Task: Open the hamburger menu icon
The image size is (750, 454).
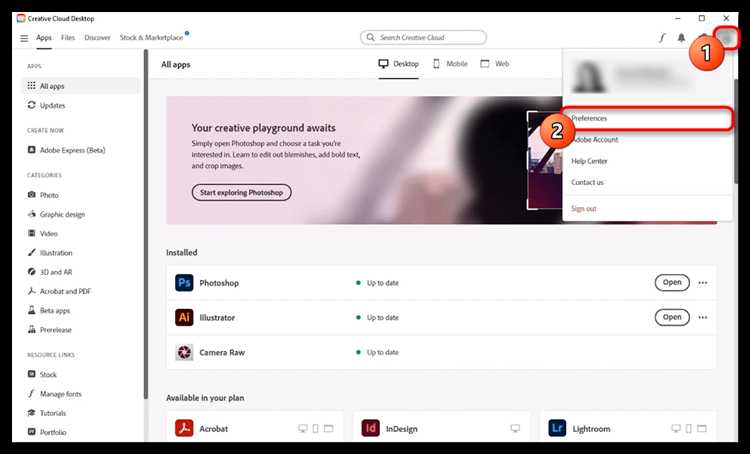Action: click(24, 38)
